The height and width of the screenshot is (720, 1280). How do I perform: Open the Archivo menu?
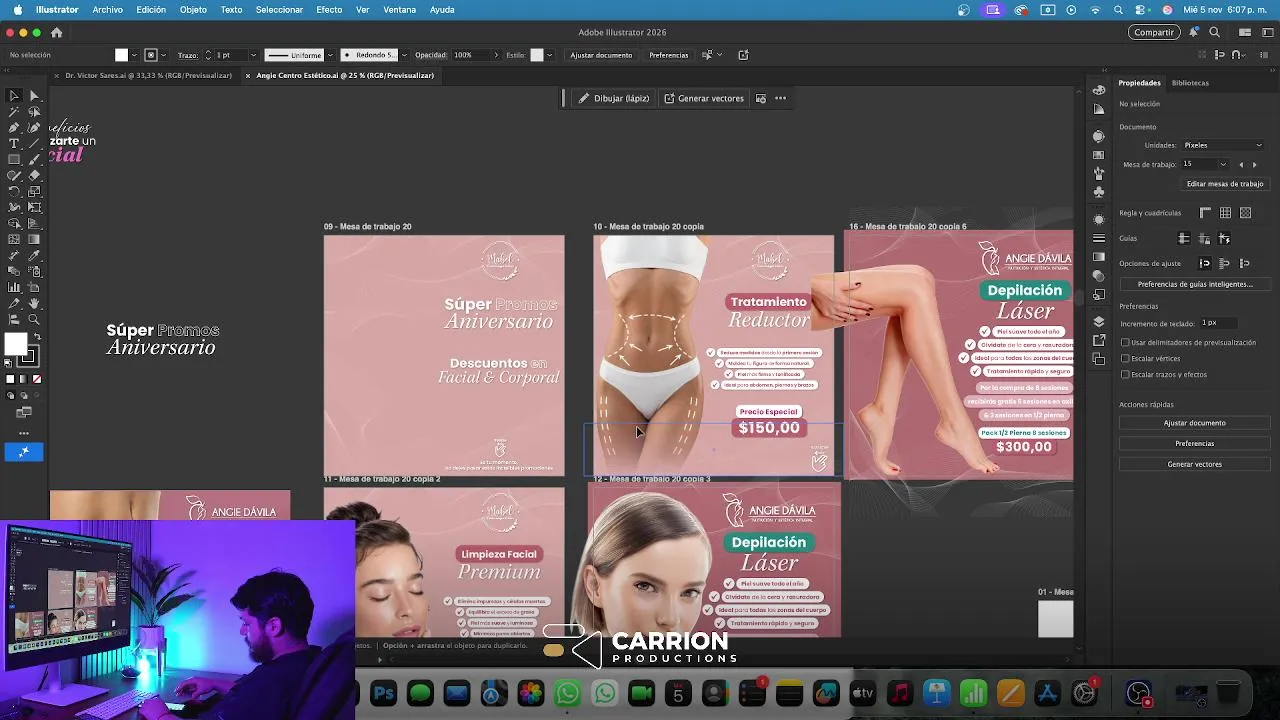coord(107,9)
